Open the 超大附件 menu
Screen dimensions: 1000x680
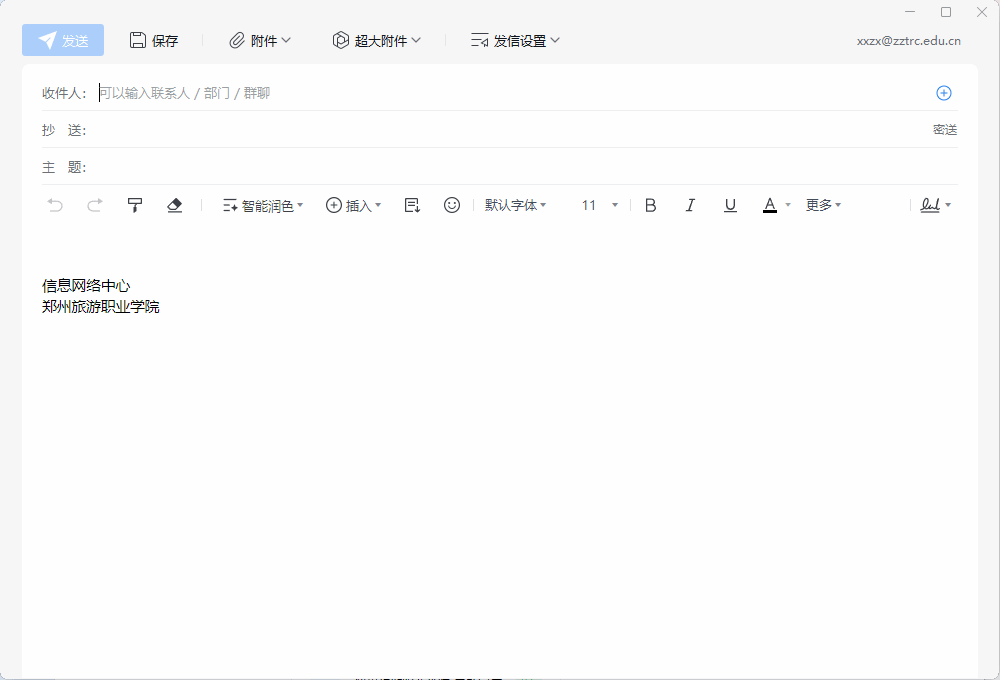pyautogui.click(x=377, y=41)
